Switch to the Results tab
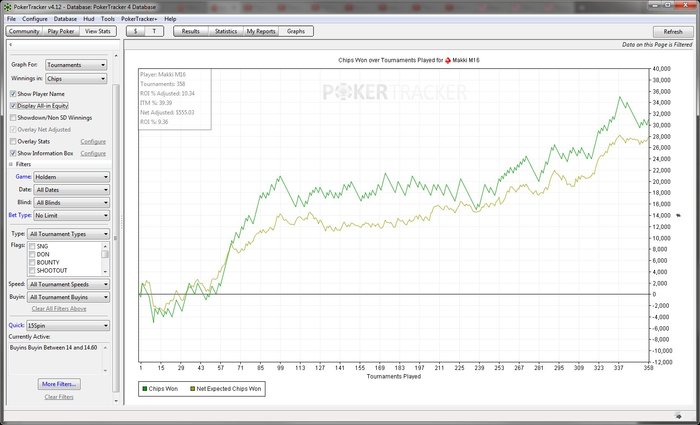 (x=191, y=32)
